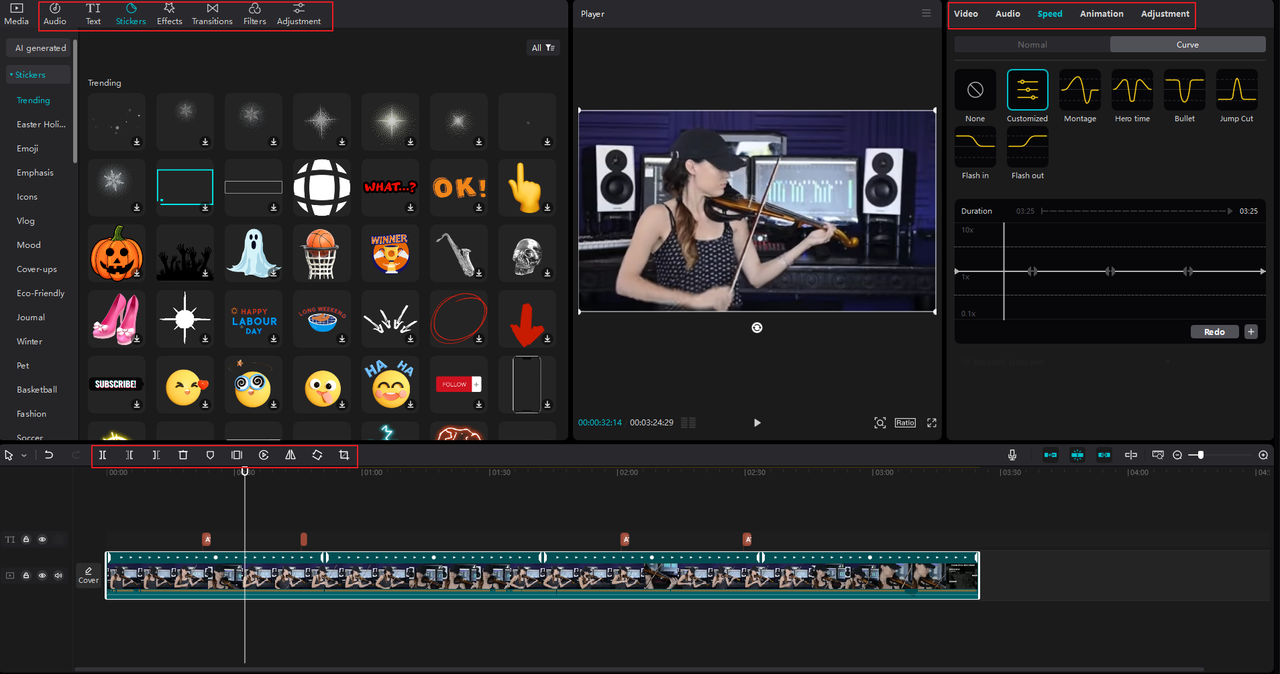Play the video in the Player

click(757, 423)
